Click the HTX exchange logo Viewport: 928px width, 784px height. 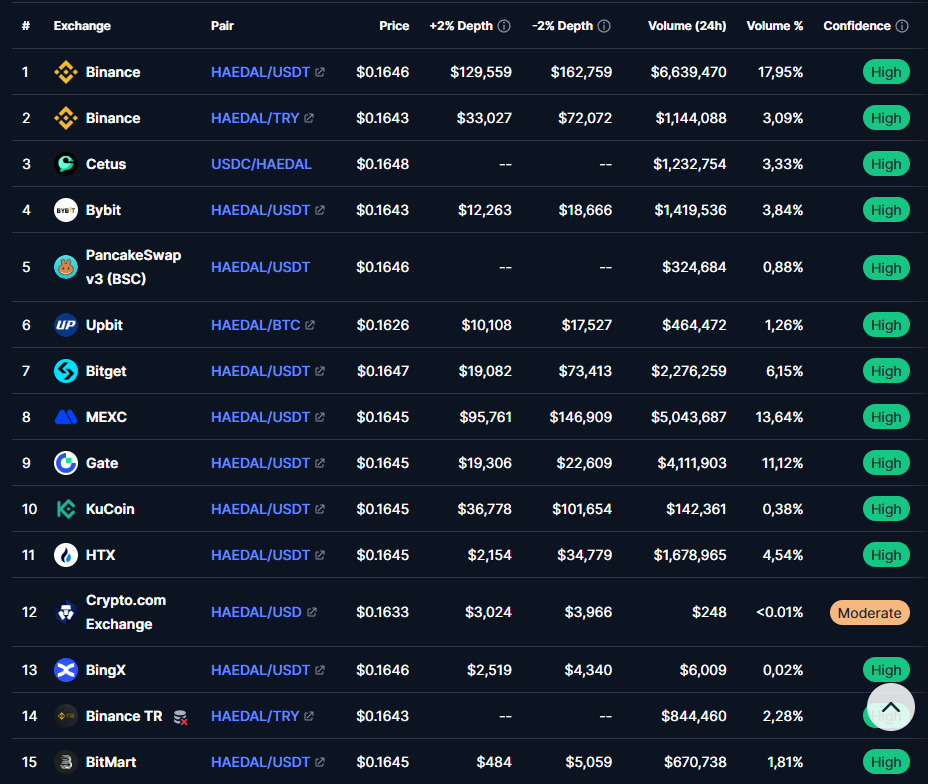(x=66, y=555)
